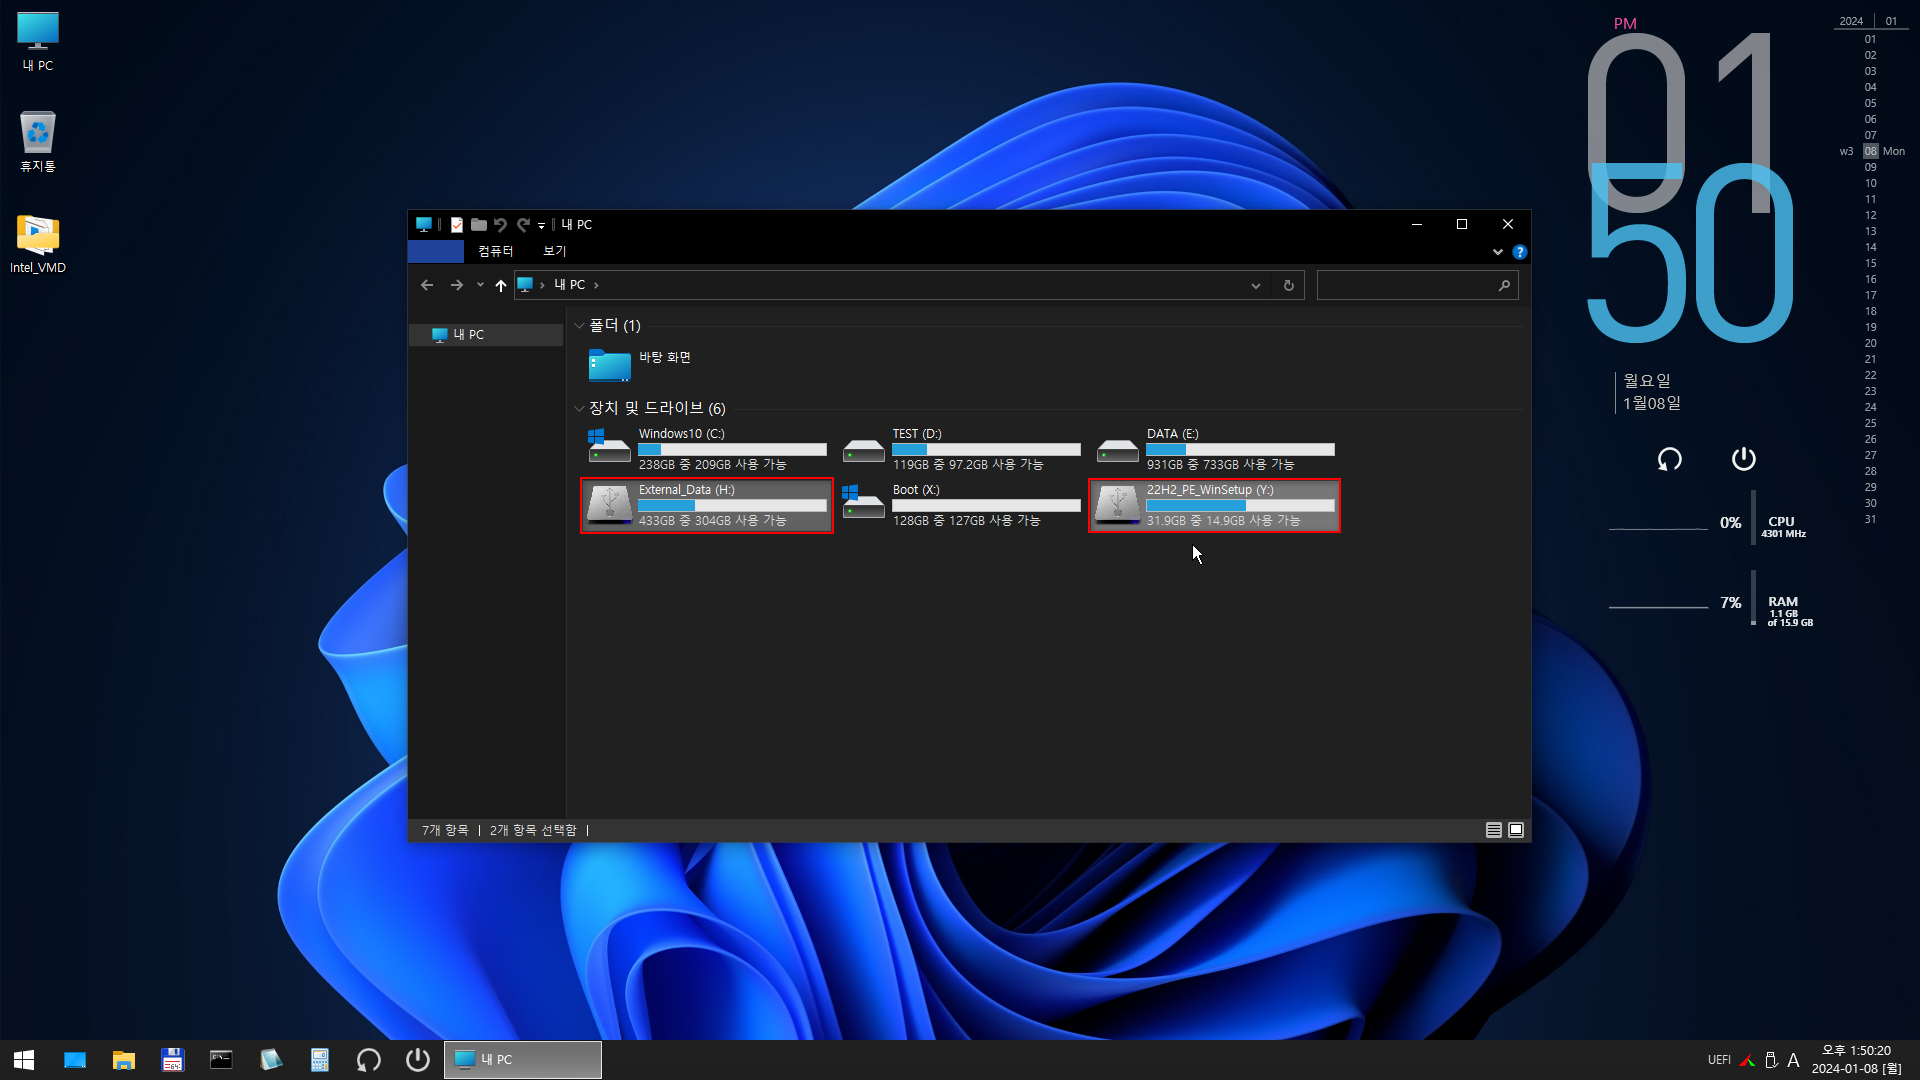Open the quick access toolbar customize dropdown

point(541,226)
